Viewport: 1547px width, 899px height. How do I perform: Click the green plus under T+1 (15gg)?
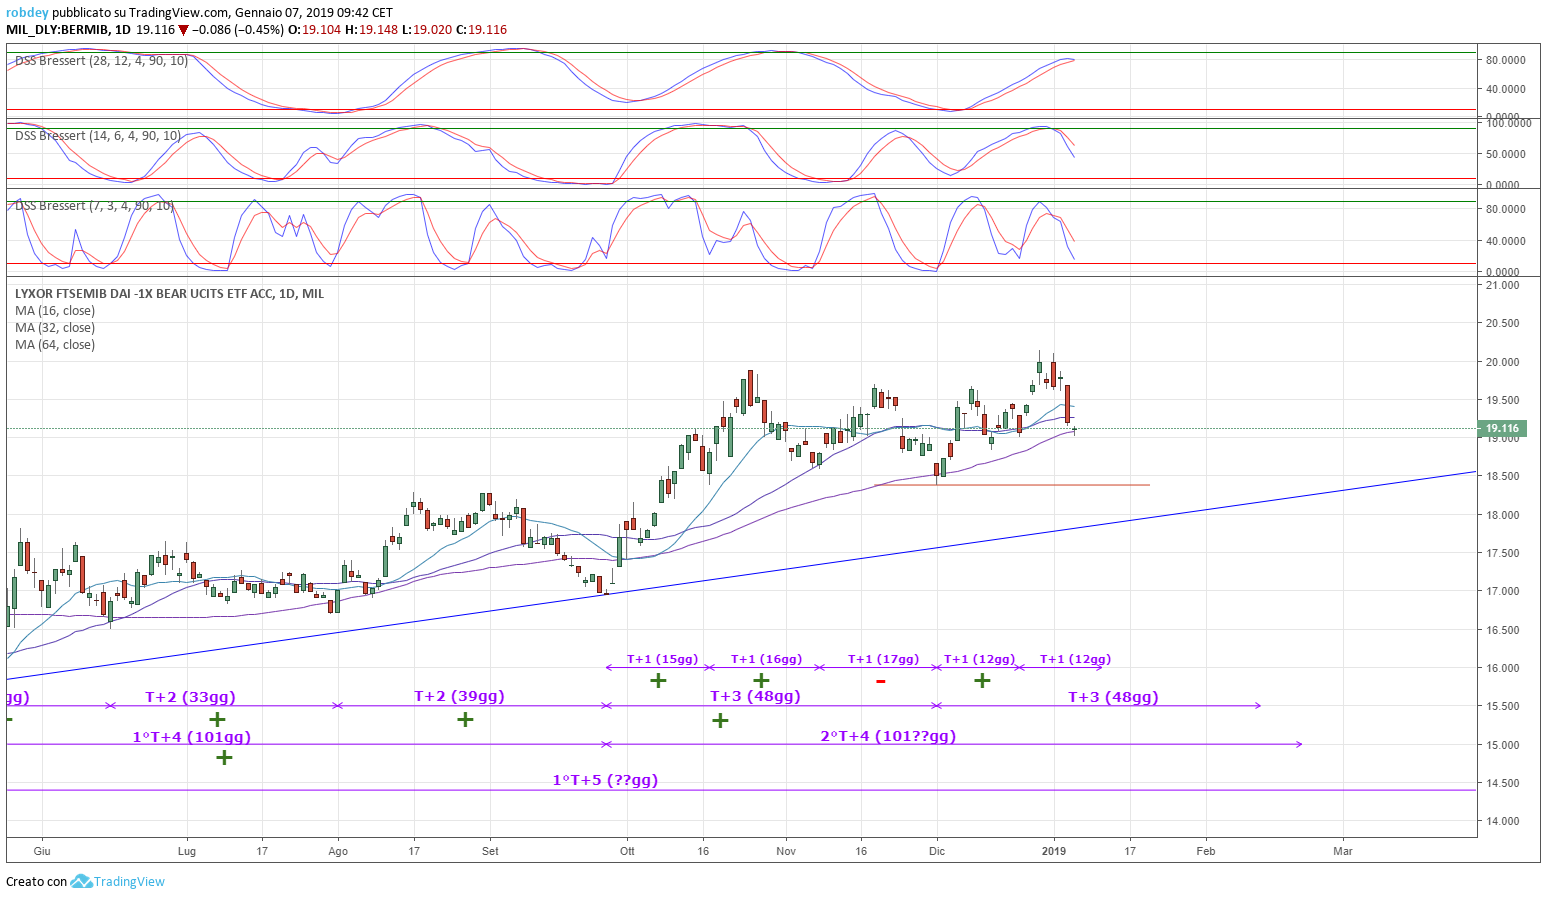click(x=658, y=681)
